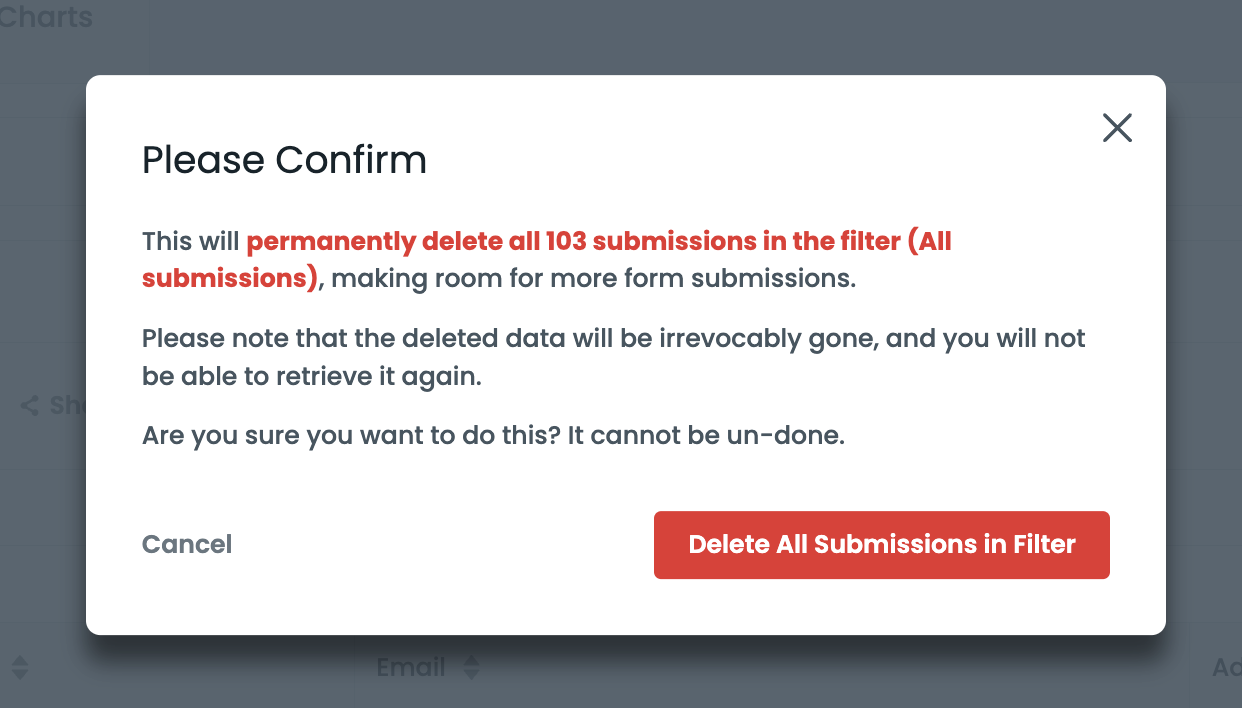Click the Please Confirm dialog heading
Image resolution: width=1242 pixels, height=708 pixels.
click(284, 160)
